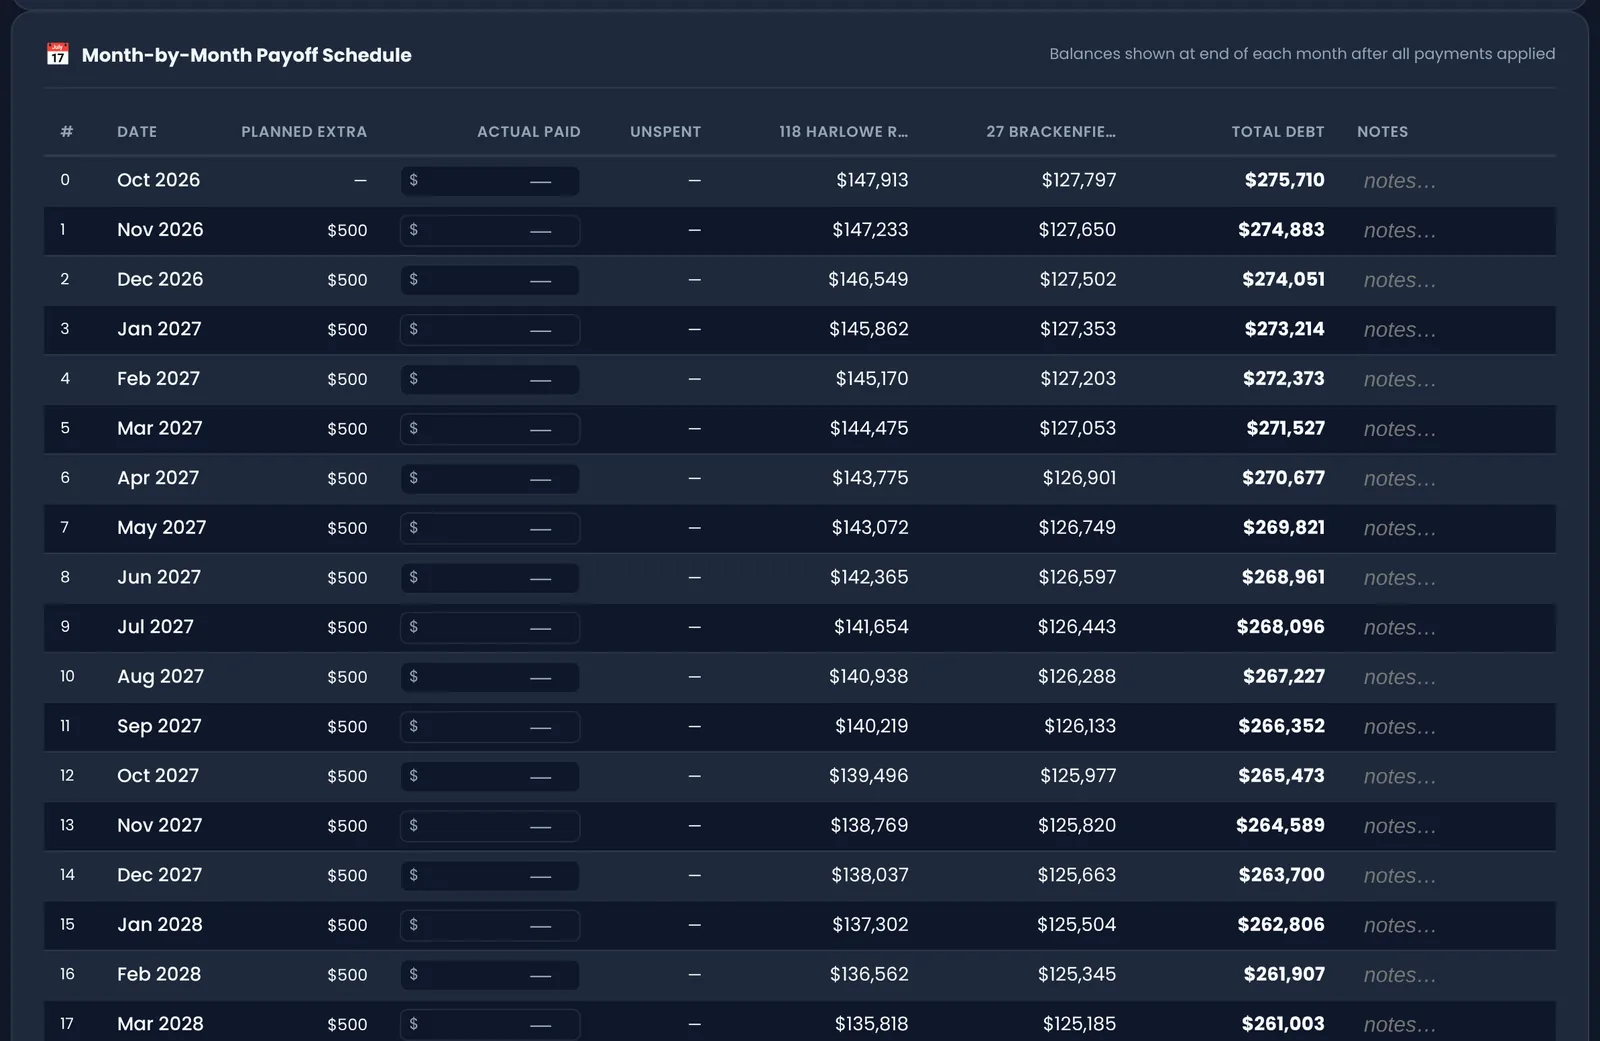Click the Harlowe balance $147,233

[870, 230]
